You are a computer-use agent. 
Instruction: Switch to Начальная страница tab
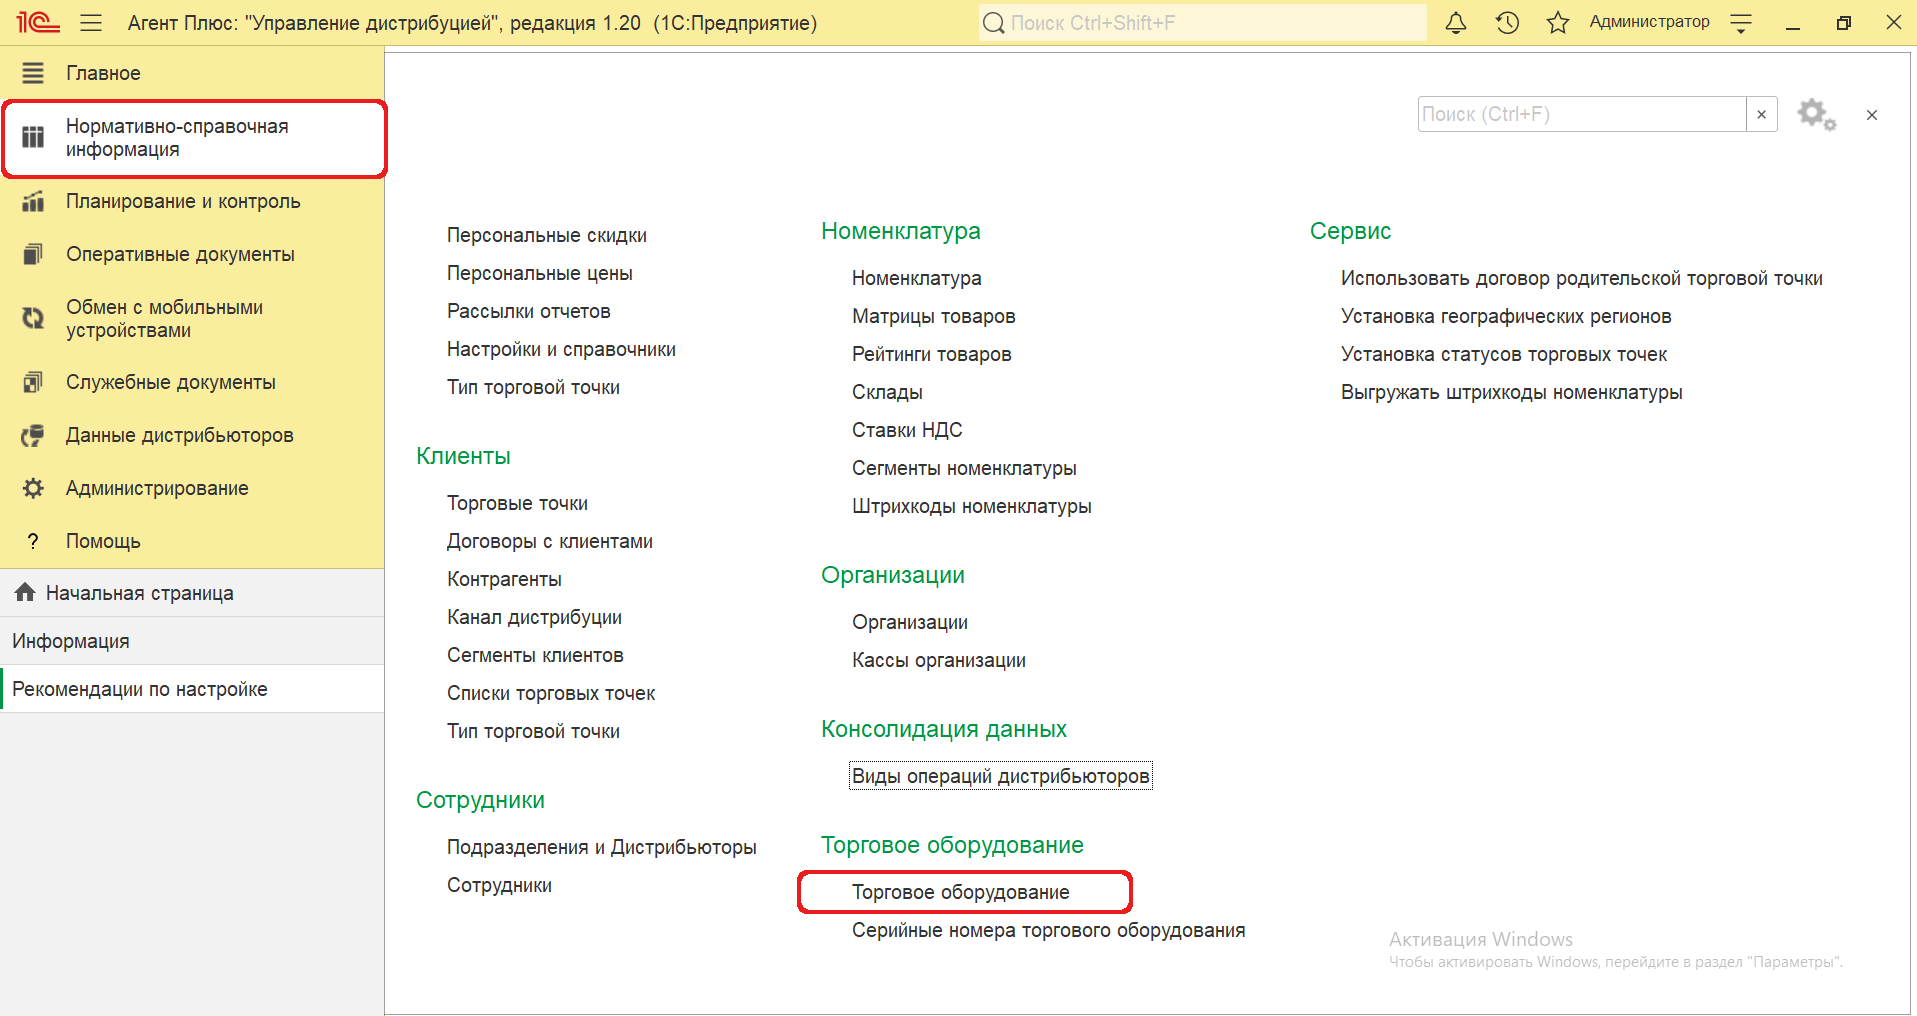click(x=139, y=593)
